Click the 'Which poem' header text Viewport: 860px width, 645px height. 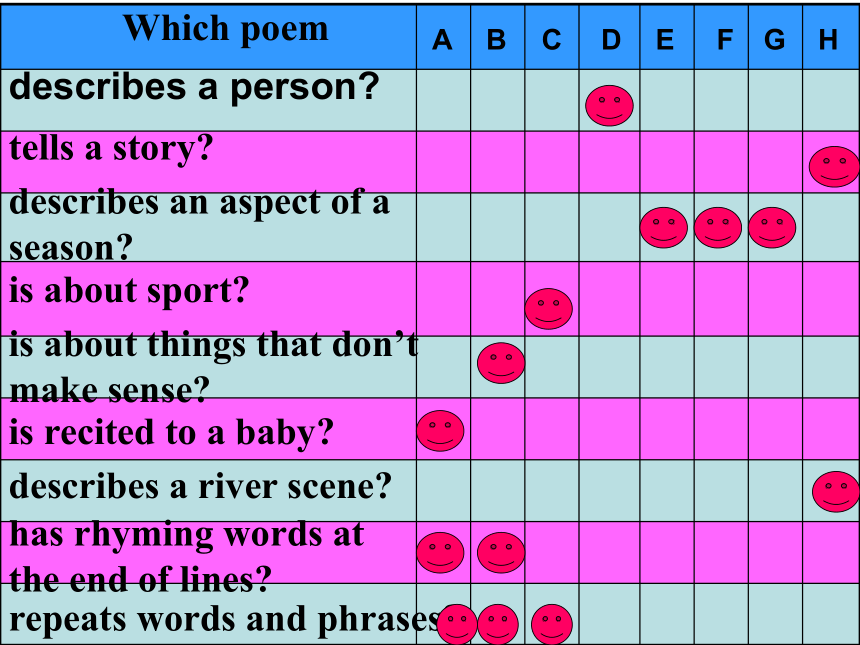[225, 27]
